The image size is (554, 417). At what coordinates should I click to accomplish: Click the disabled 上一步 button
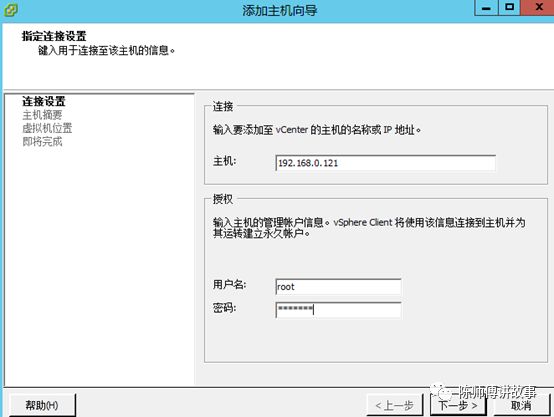395,405
